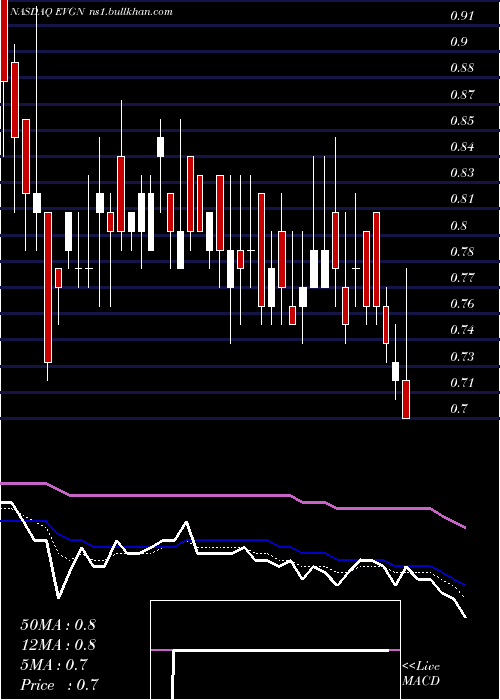Click the 0.84 price axis label
500x700 pixels.
[x=462, y=146]
